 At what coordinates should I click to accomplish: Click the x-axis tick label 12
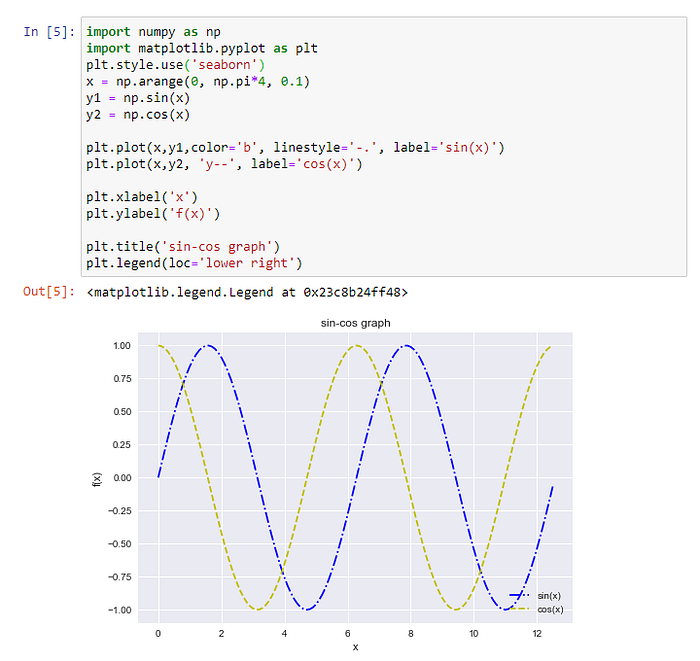537,634
